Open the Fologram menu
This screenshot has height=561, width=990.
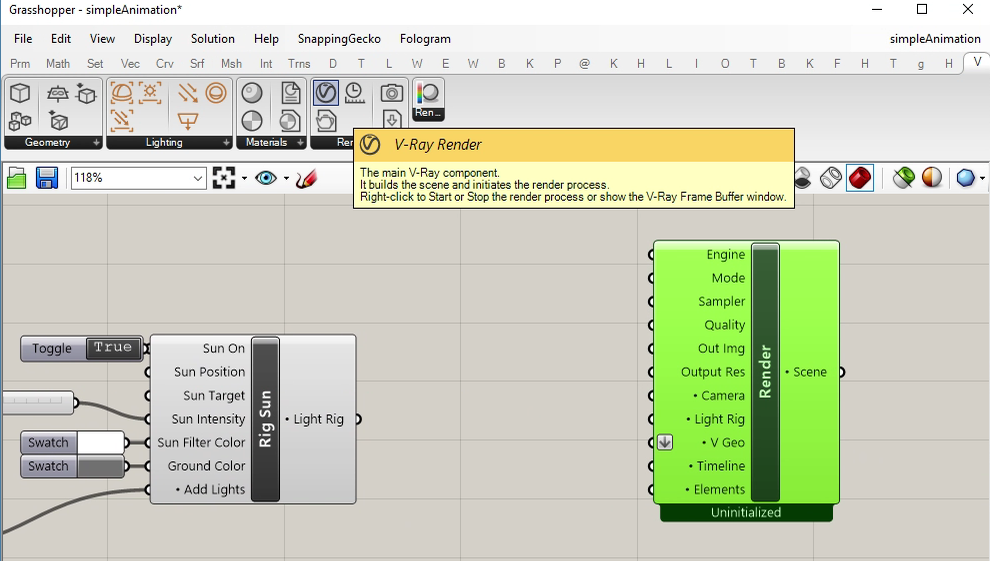(425, 38)
